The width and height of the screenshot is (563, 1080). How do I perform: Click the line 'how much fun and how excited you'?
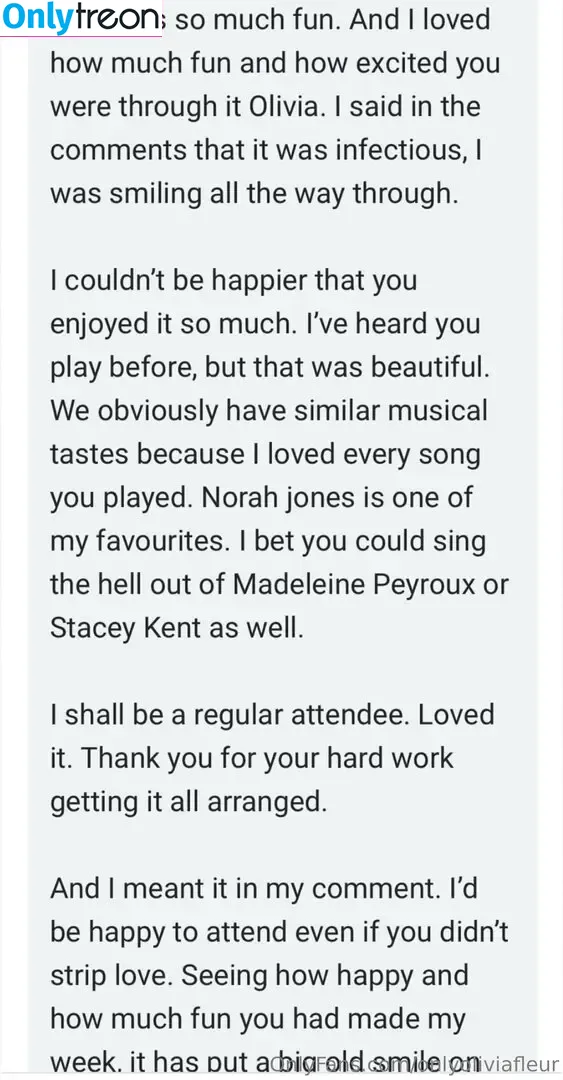275,63
